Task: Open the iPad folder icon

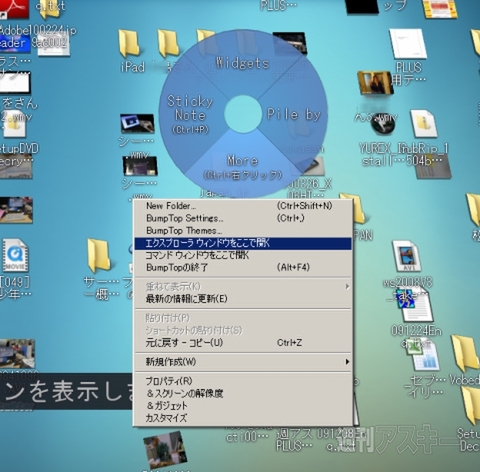Action: coord(129,44)
